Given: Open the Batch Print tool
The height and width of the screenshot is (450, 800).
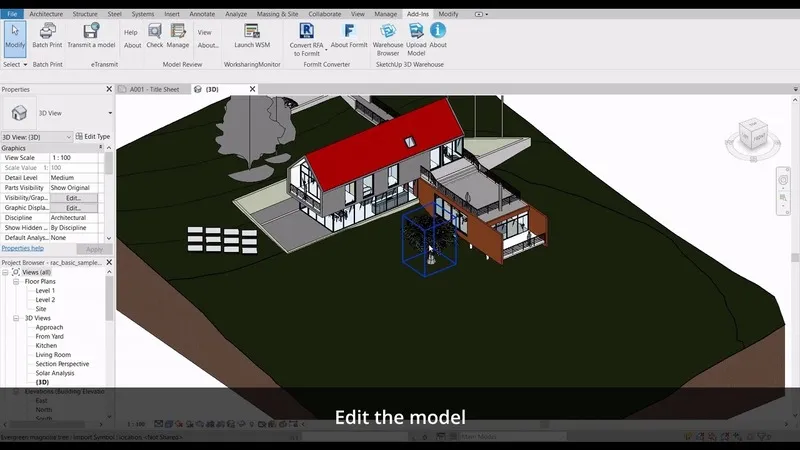Looking at the screenshot, I should pyautogui.click(x=47, y=36).
